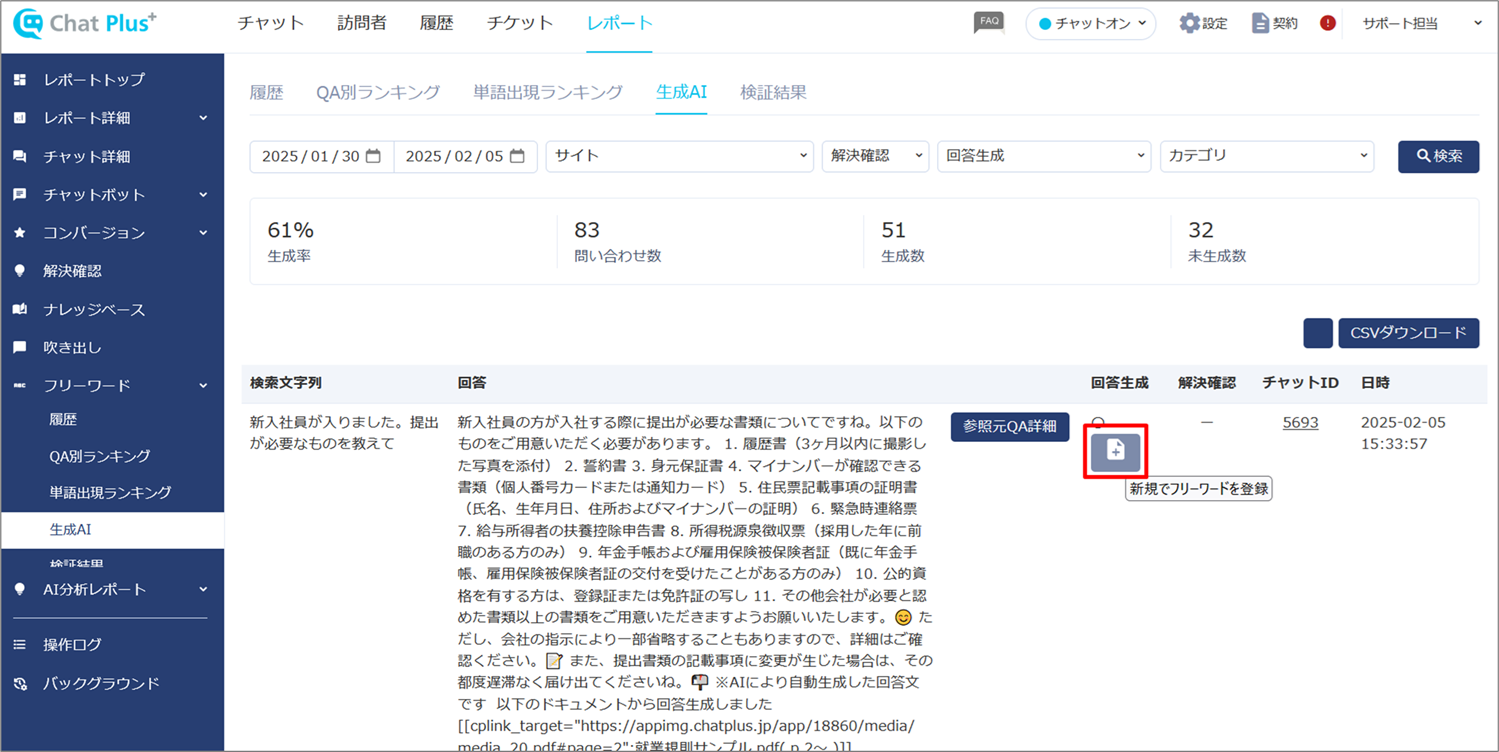Open QA別ランキング in the sidebar

point(100,456)
